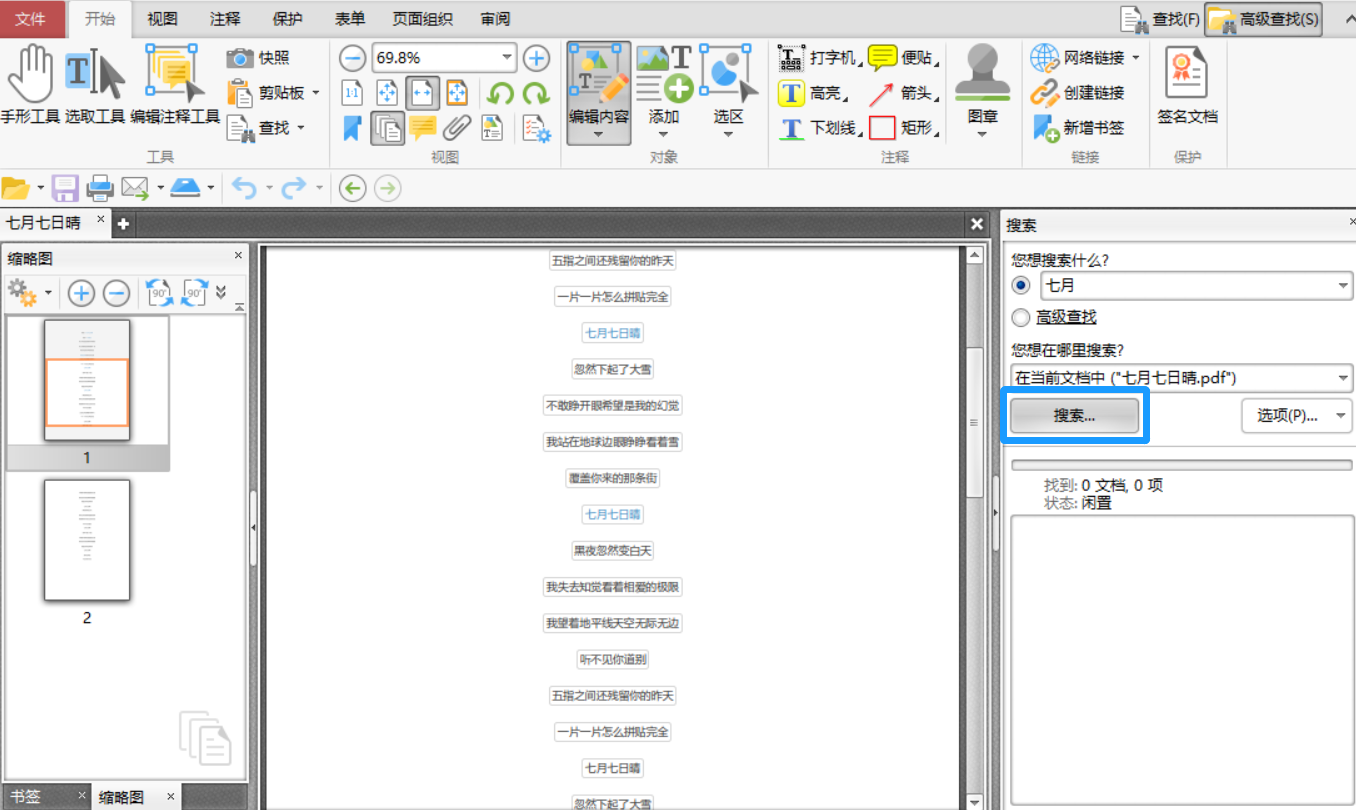1356x810 pixels.
Task: Switch to the Bookmarks (书签) panel tab
Action: click(x=27, y=797)
